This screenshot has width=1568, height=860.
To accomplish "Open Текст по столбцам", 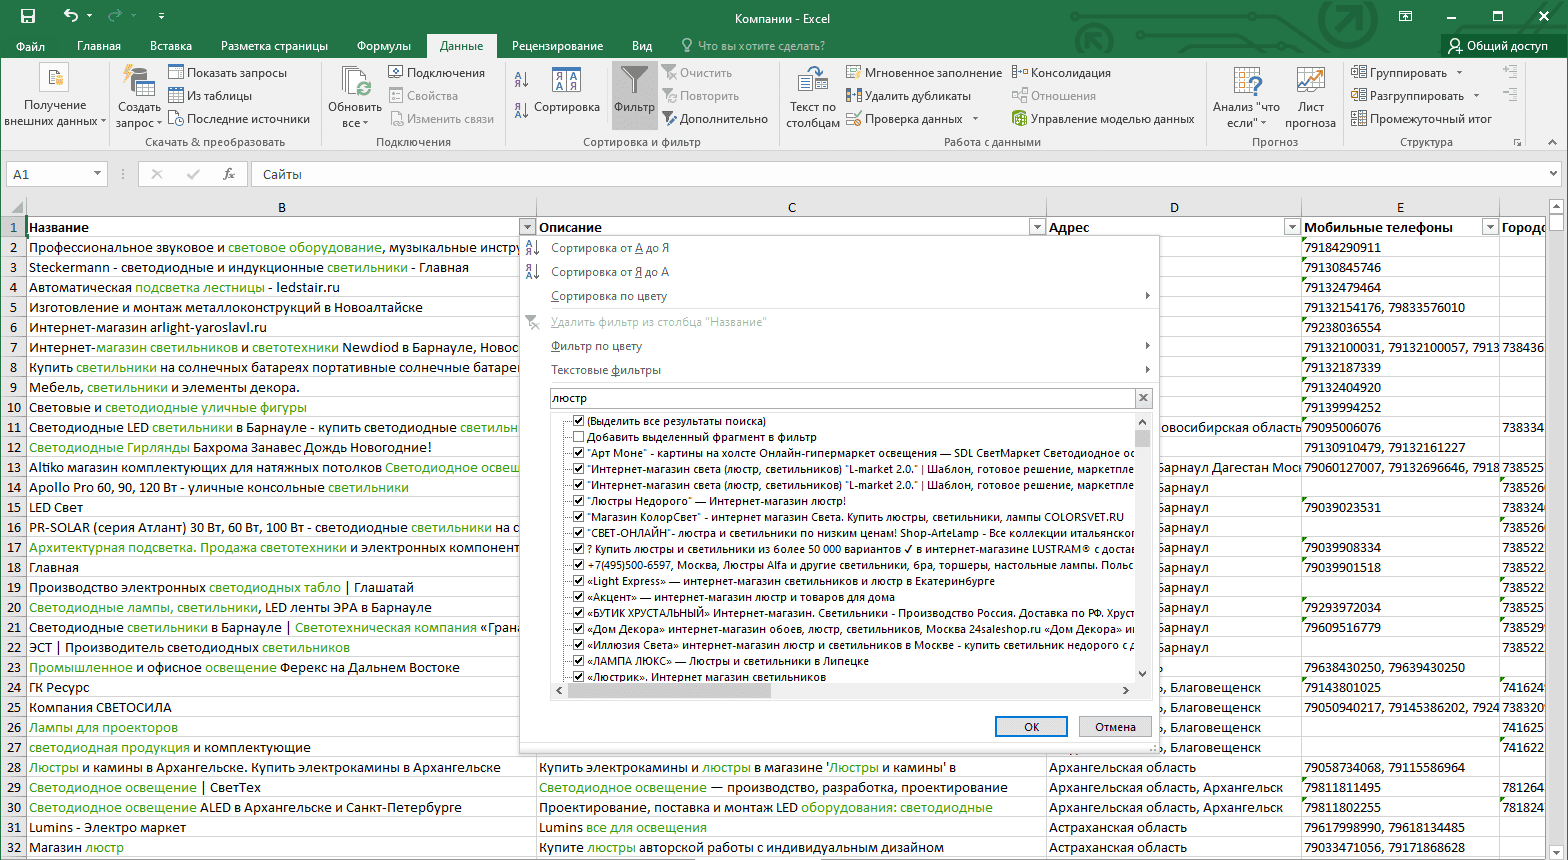I will 813,97.
